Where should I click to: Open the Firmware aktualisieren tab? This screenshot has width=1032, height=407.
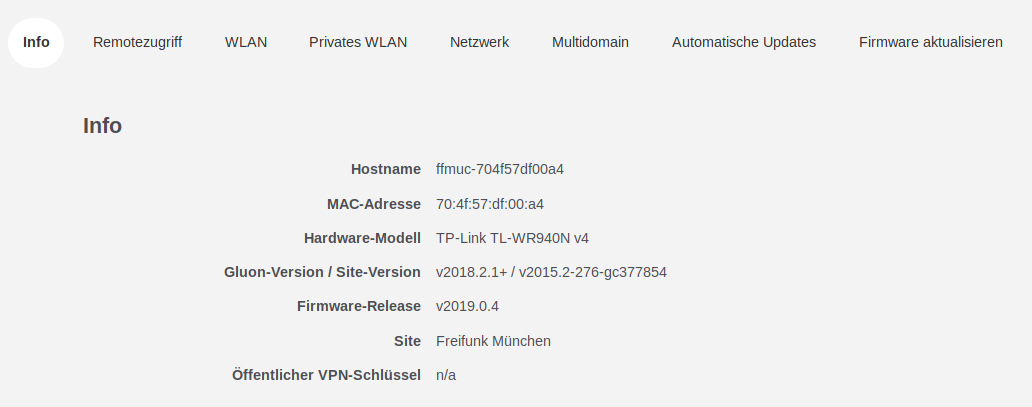pyautogui.click(x=931, y=42)
